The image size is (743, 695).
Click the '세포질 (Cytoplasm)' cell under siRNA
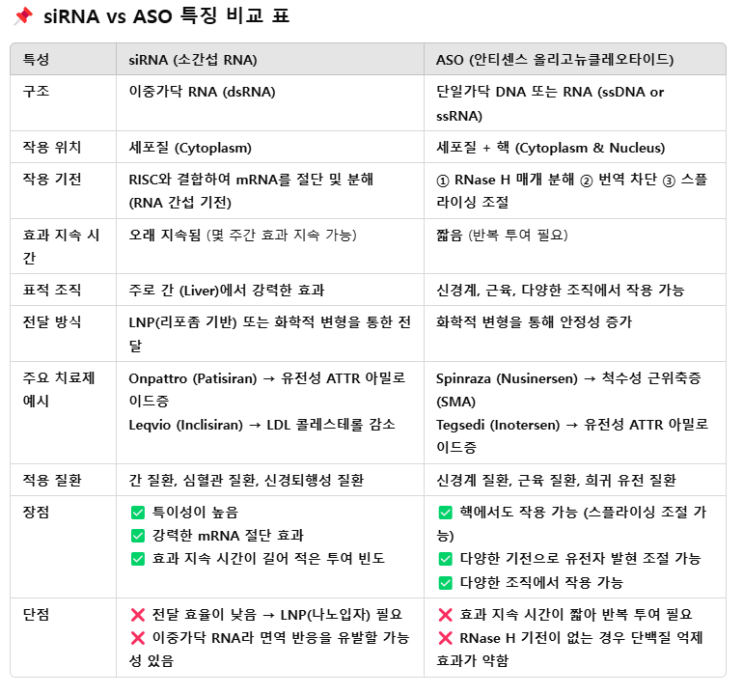click(190, 147)
